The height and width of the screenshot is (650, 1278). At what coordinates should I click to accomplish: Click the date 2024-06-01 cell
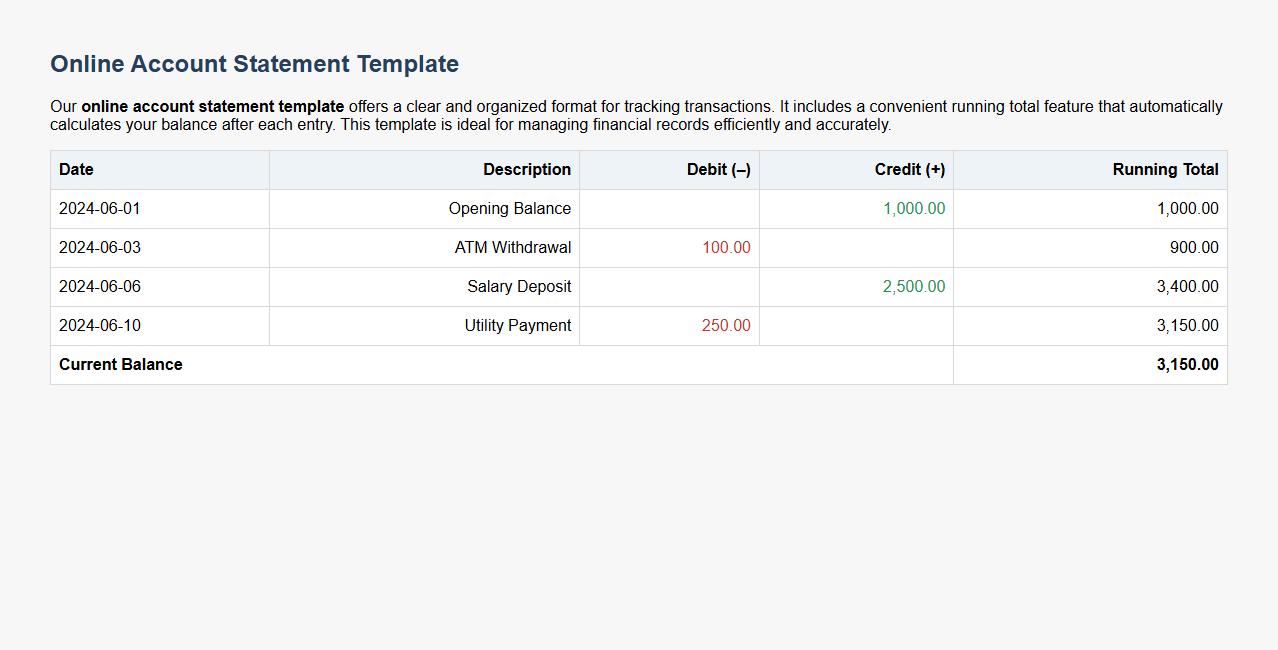pyautogui.click(x=98, y=208)
